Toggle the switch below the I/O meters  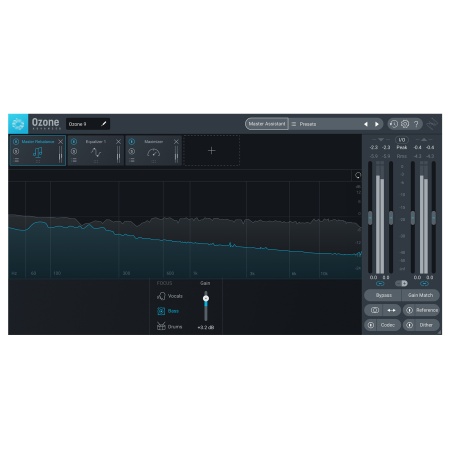pyautogui.click(x=401, y=283)
